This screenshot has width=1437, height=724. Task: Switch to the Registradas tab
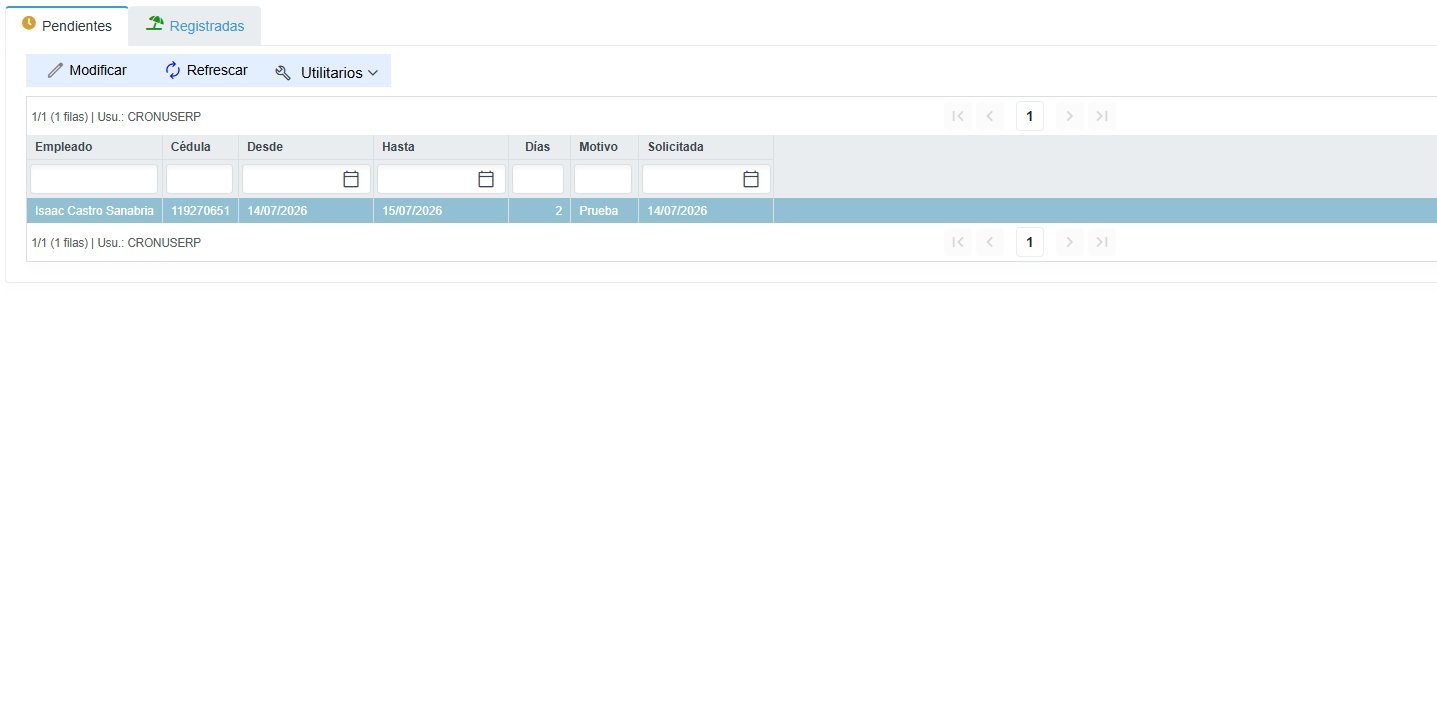click(x=195, y=26)
